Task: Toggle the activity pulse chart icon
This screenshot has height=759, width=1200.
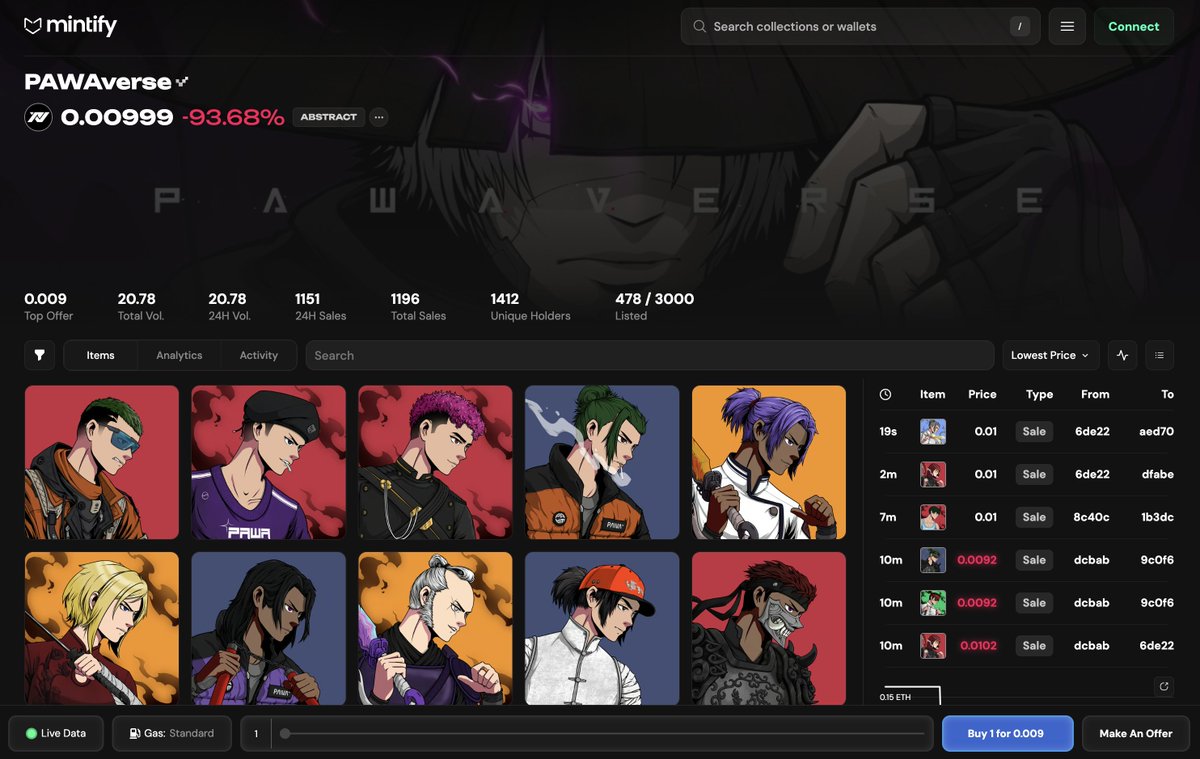Action: click(x=1122, y=355)
